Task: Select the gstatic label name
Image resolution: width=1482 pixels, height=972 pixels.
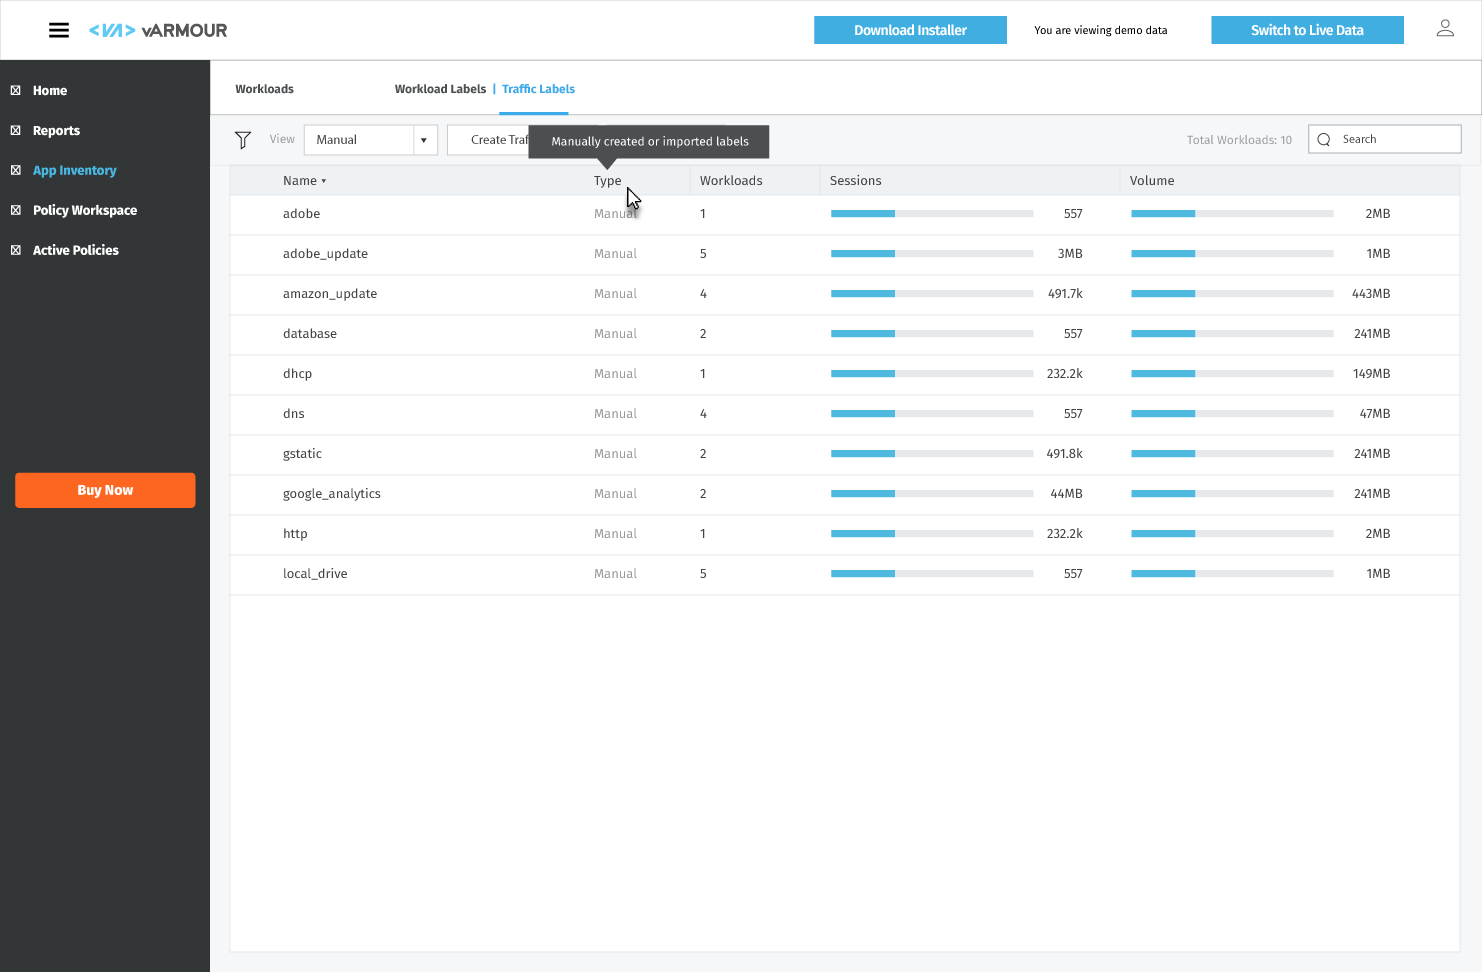Action: [x=302, y=454]
